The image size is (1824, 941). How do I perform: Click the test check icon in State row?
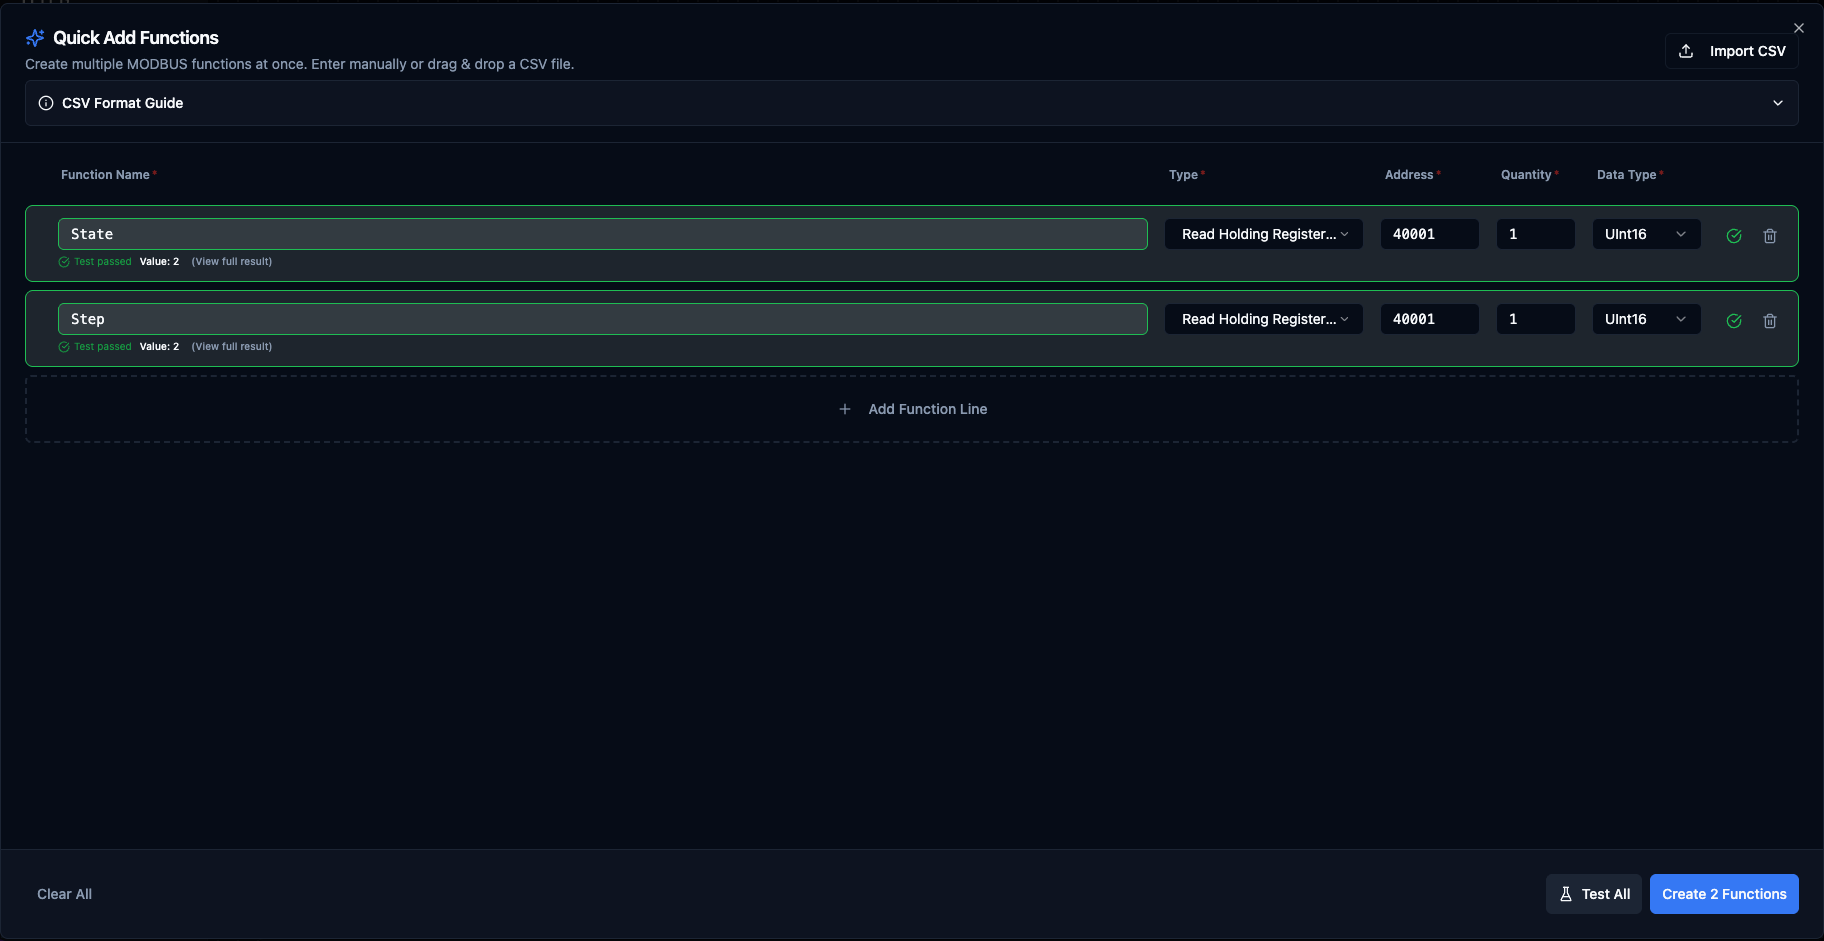pyautogui.click(x=1734, y=236)
